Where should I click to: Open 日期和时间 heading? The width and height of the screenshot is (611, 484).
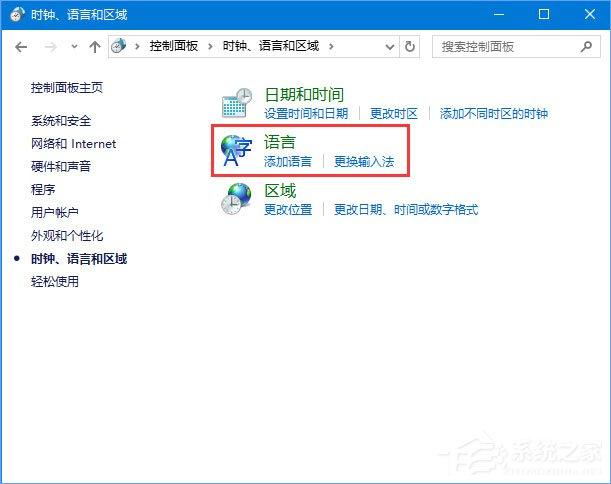click(304, 94)
